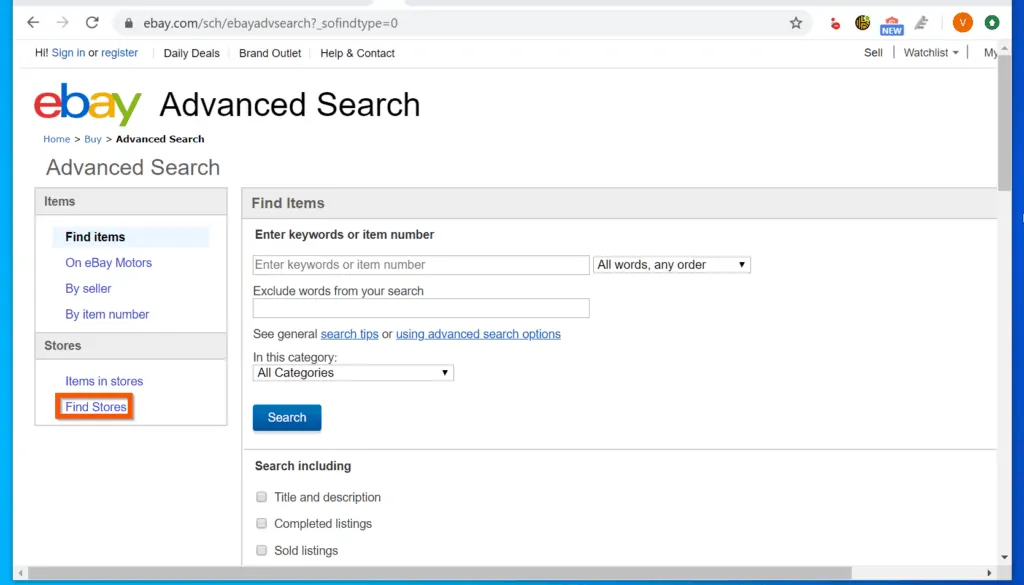Bookmark this page with the star icon
Viewport: 1024px width, 585px height.
click(x=795, y=24)
